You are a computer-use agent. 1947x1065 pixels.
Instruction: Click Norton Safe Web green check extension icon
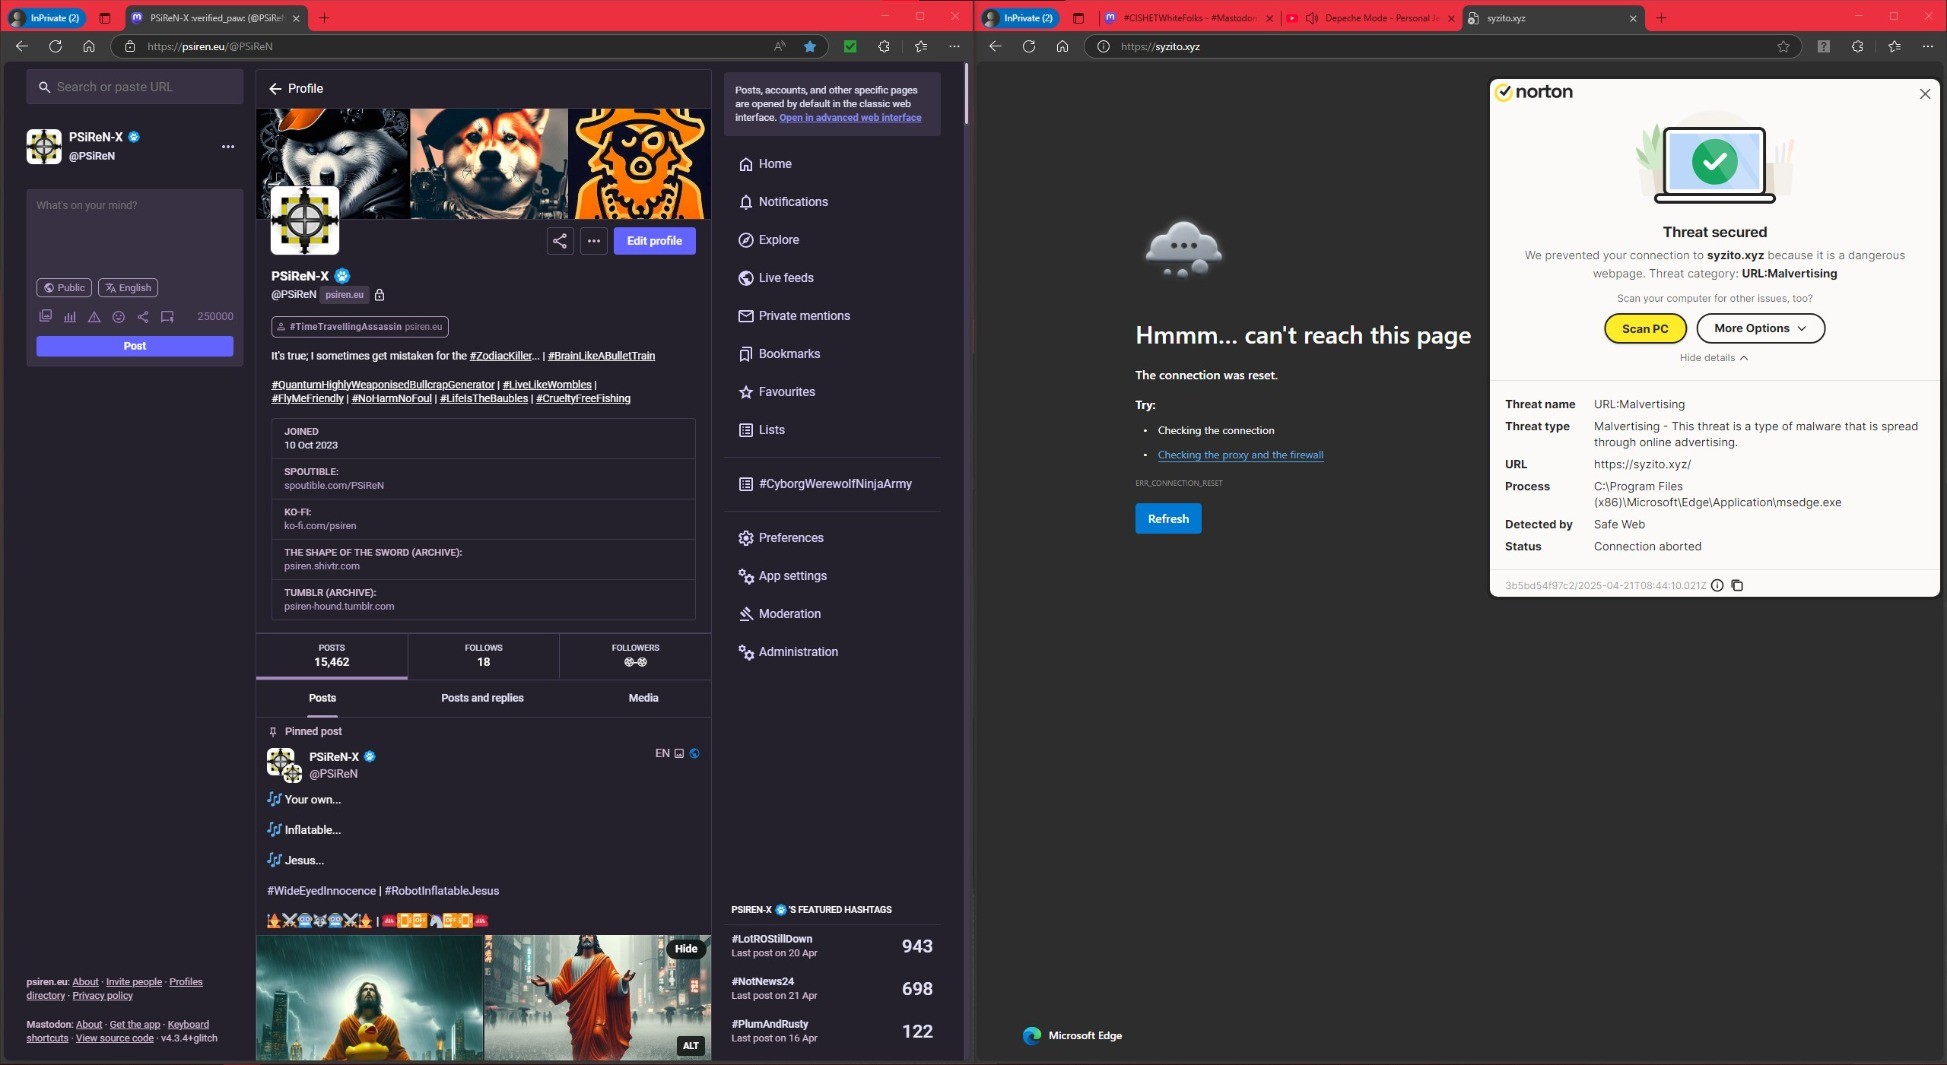850,46
